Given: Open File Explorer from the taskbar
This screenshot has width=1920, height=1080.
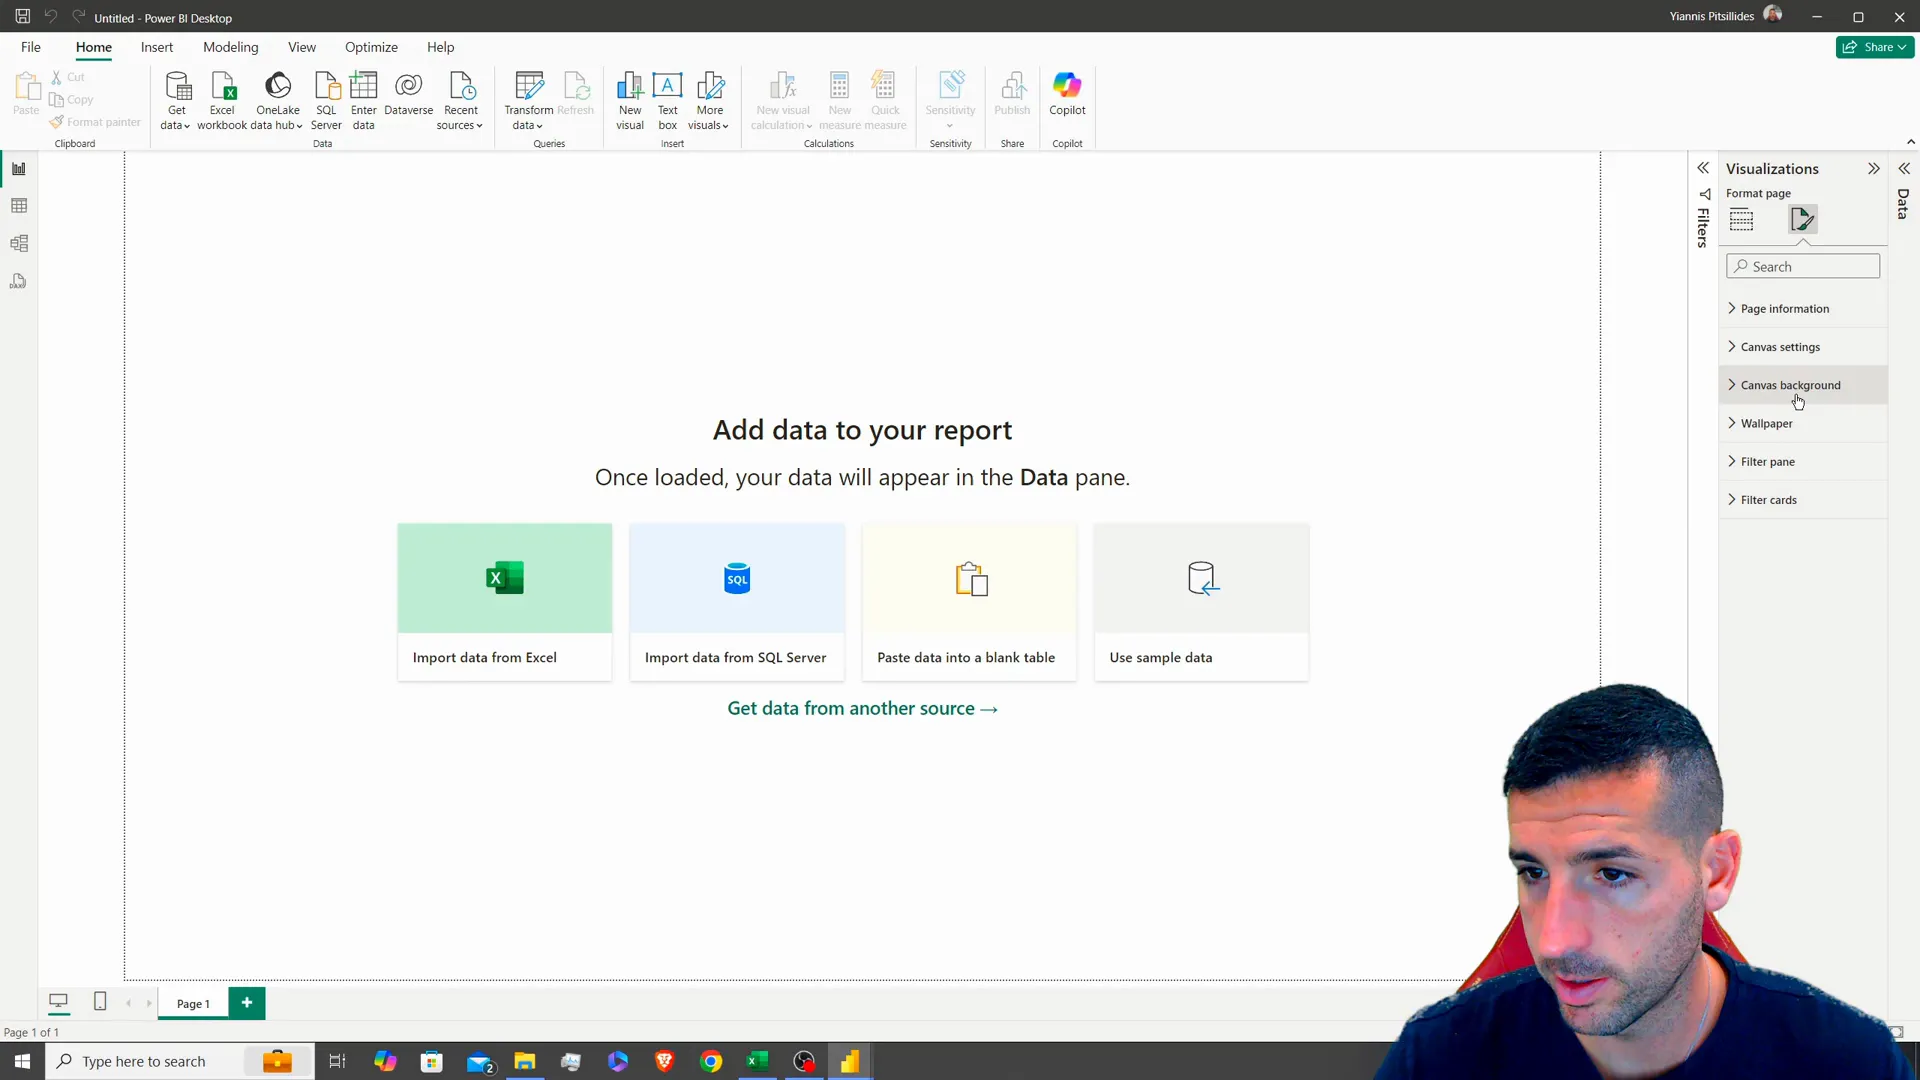Looking at the screenshot, I should tap(525, 1061).
